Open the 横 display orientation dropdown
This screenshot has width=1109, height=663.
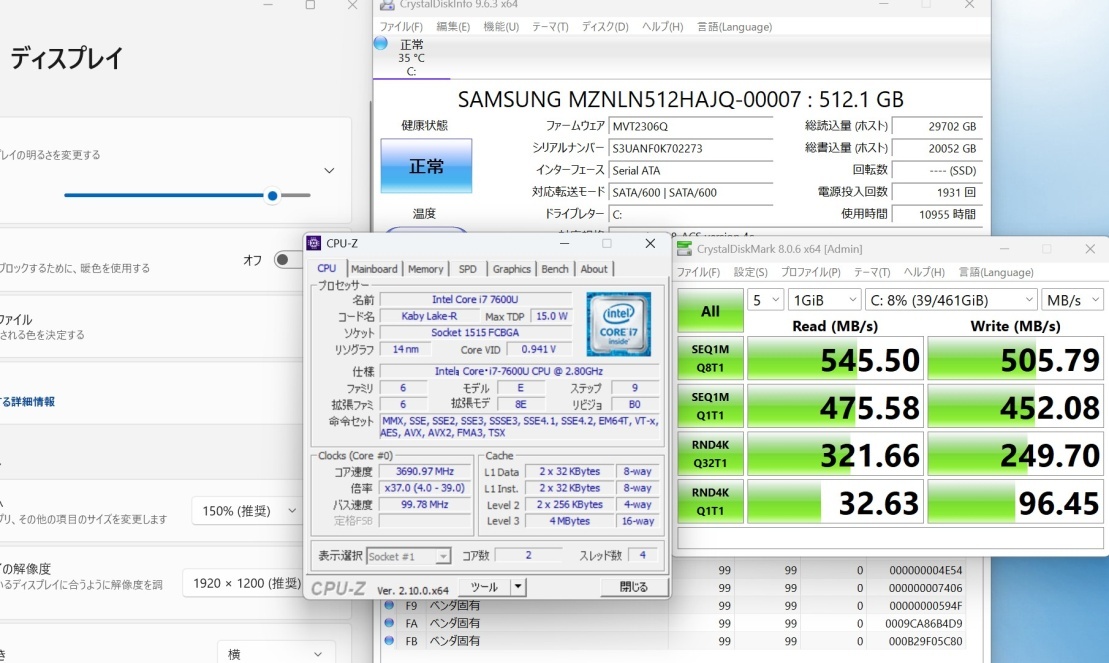coord(274,655)
